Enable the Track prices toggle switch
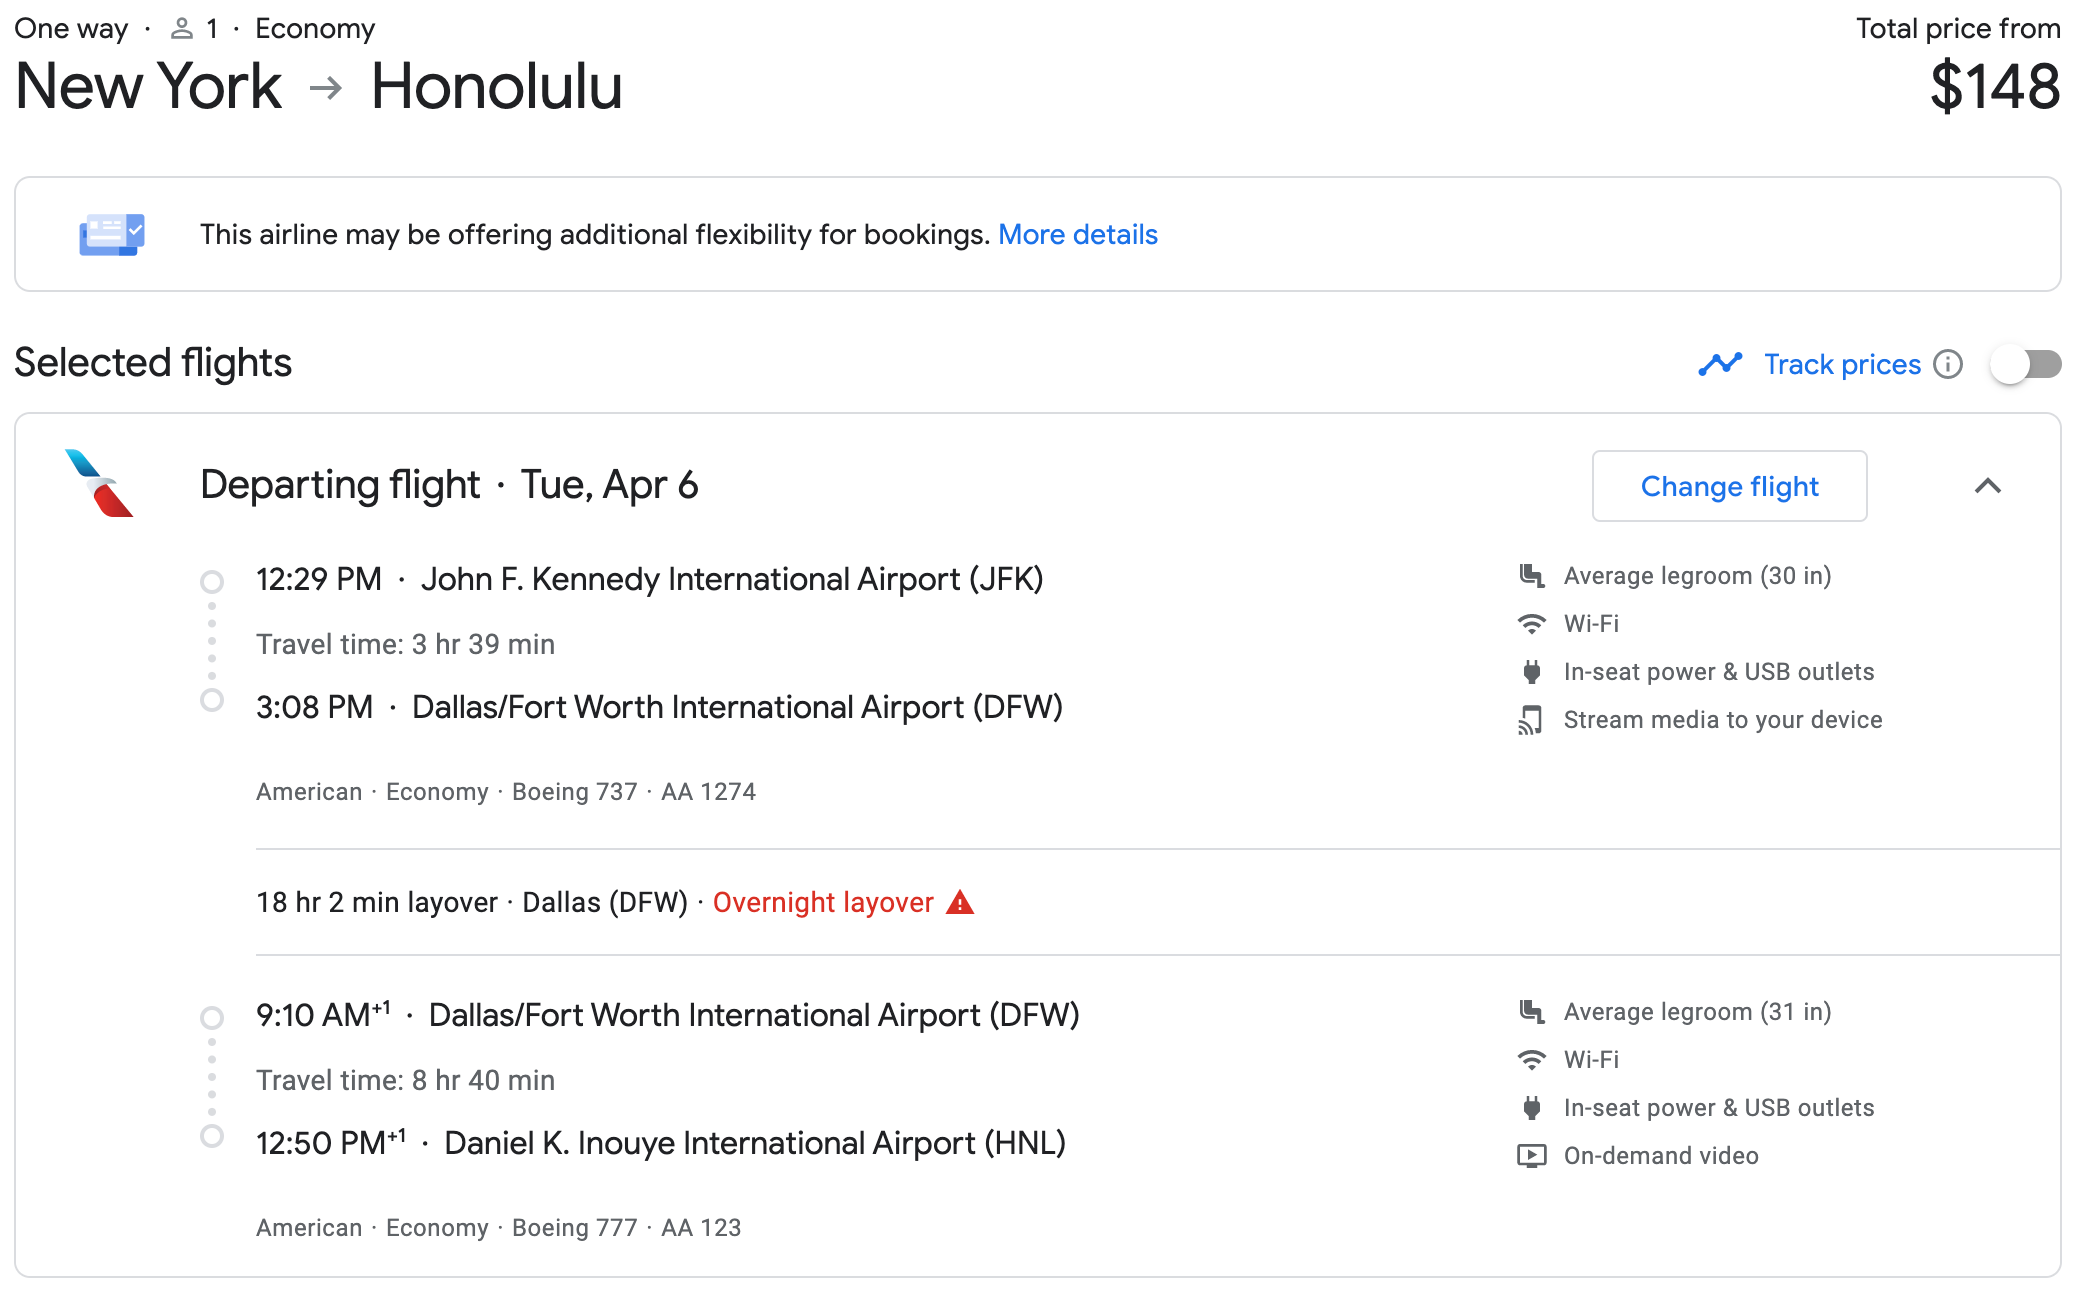This screenshot has height=1290, width=2074. pyautogui.click(x=2025, y=364)
